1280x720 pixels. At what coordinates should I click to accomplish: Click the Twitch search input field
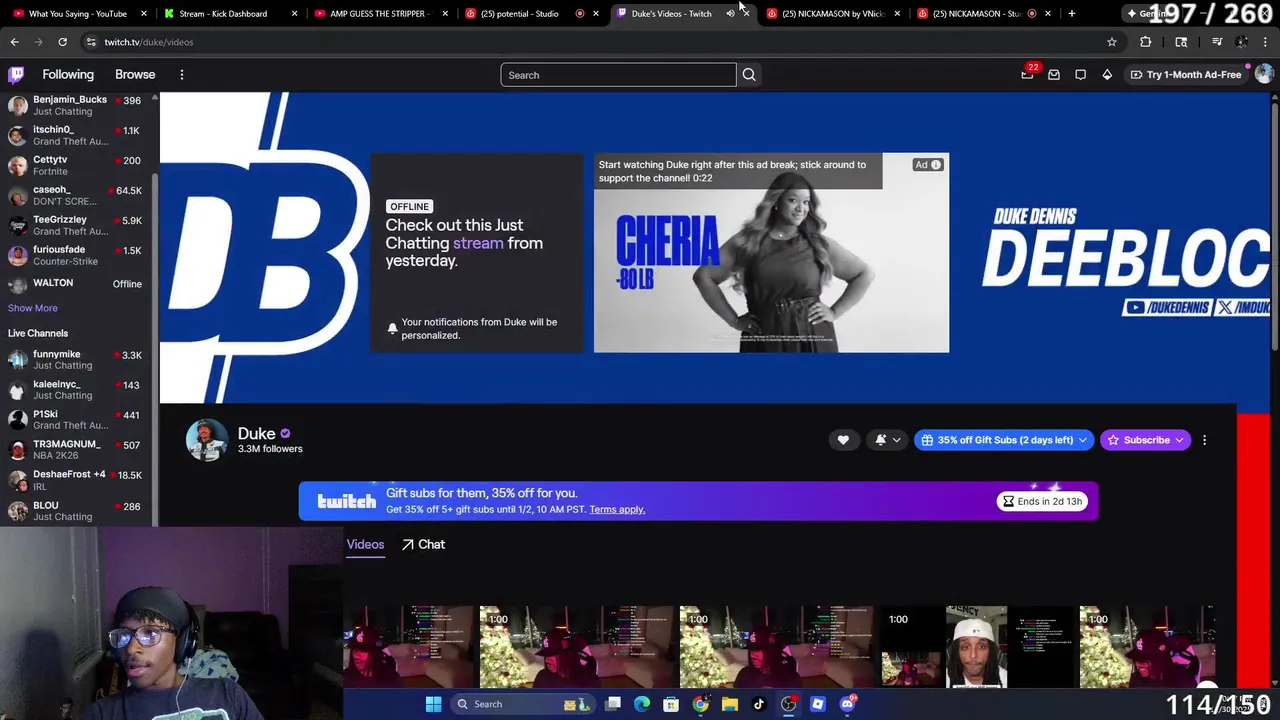(618, 75)
